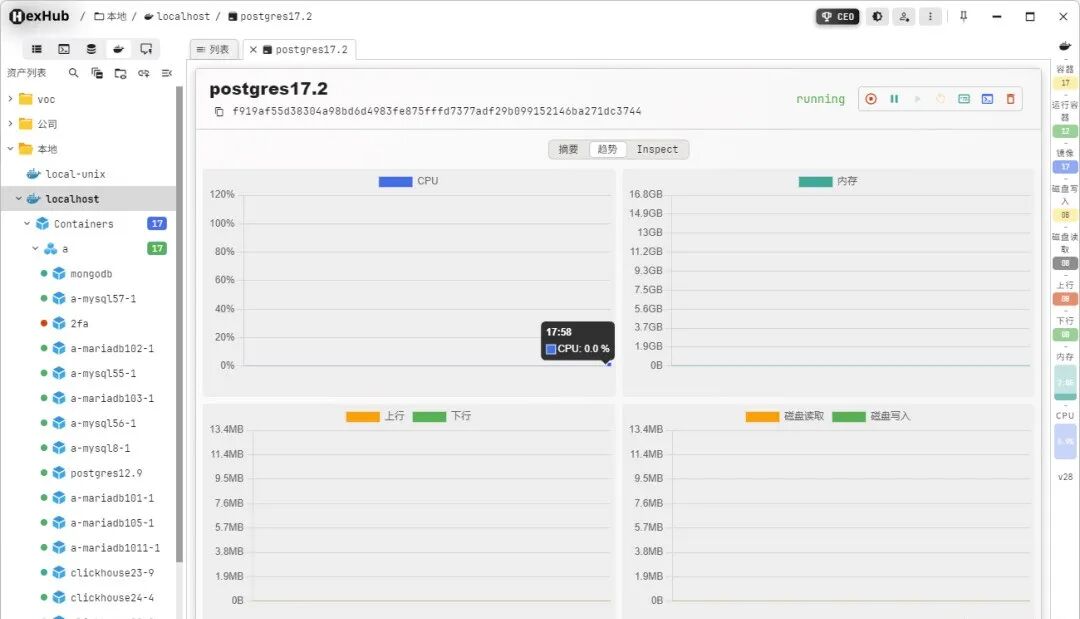This screenshot has height=619, width=1080.
Task: Switch to the Inspect tab
Action: click(x=657, y=149)
